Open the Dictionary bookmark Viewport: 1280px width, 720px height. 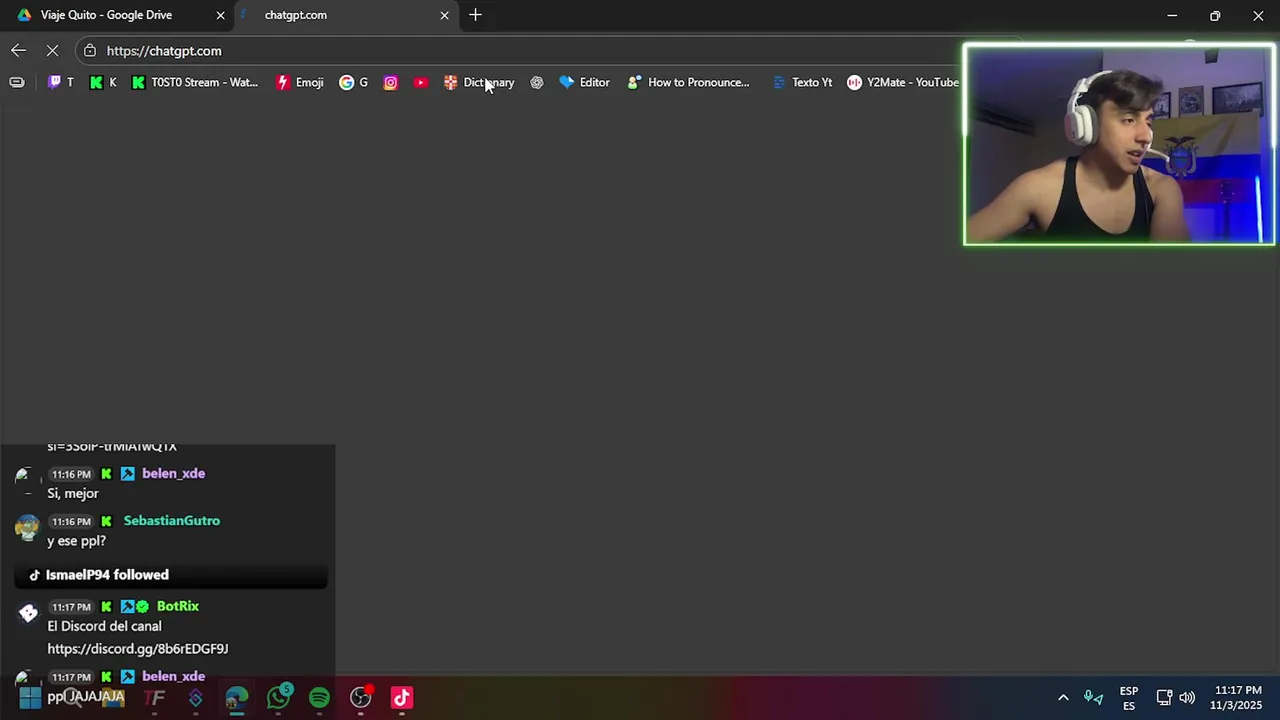click(x=479, y=82)
